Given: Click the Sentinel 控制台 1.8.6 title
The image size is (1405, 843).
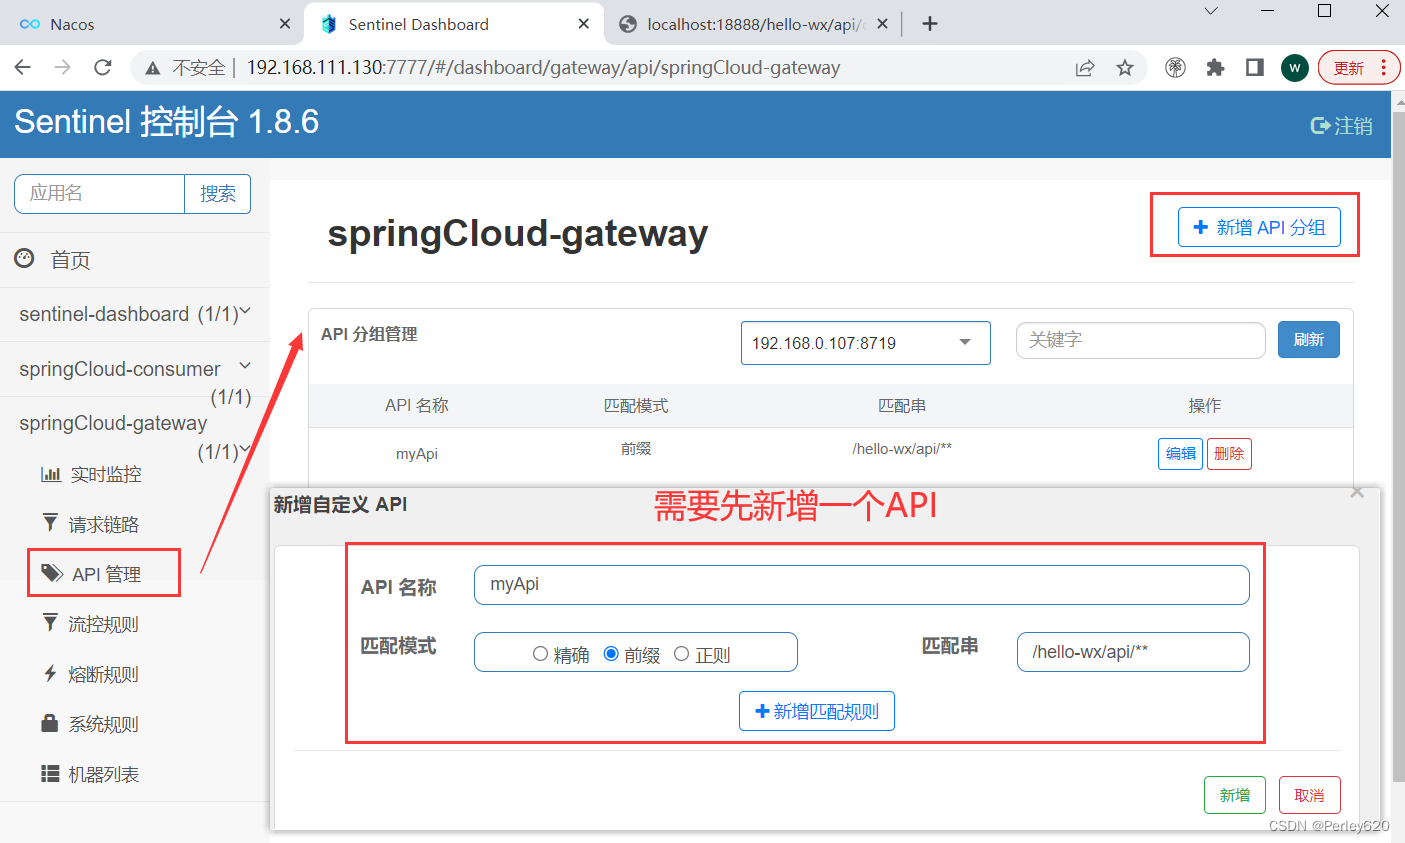Looking at the screenshot, I should (166, 122).
